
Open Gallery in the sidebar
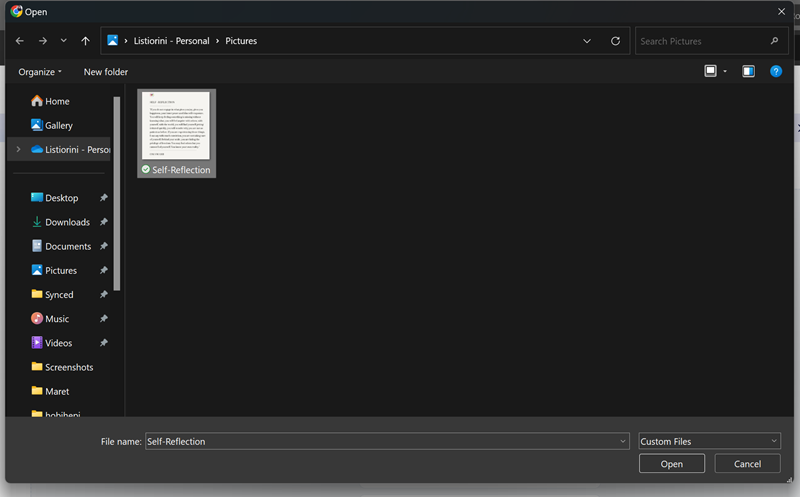[x=59, y=125]
